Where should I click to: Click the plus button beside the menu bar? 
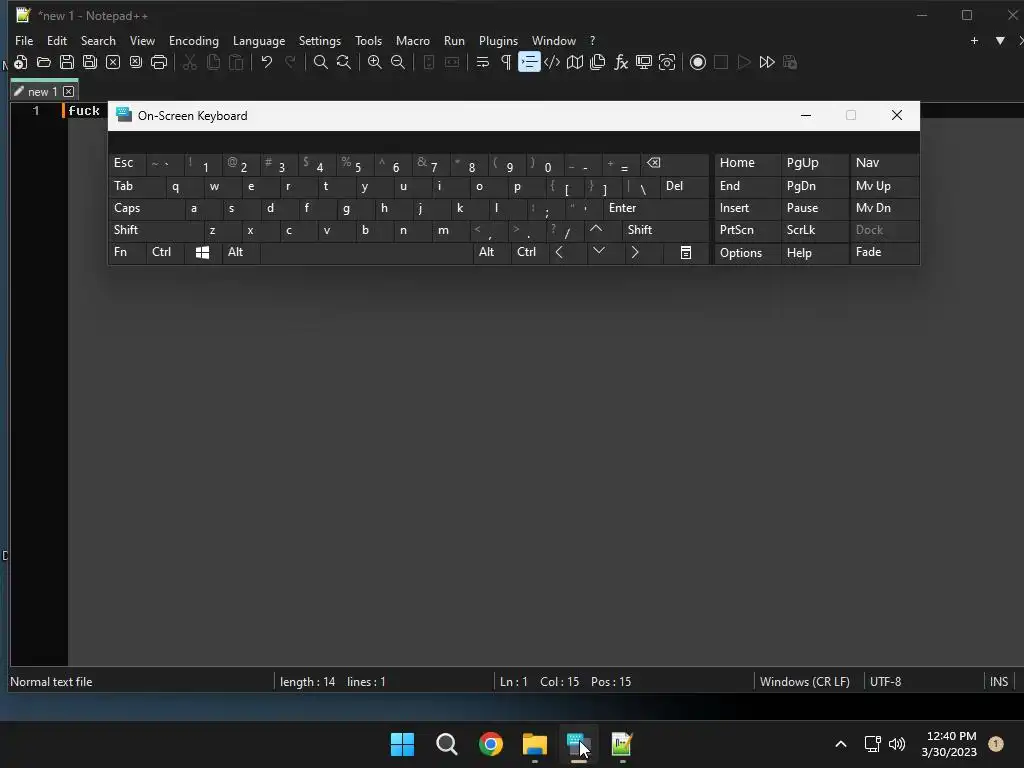pos(974,40)
